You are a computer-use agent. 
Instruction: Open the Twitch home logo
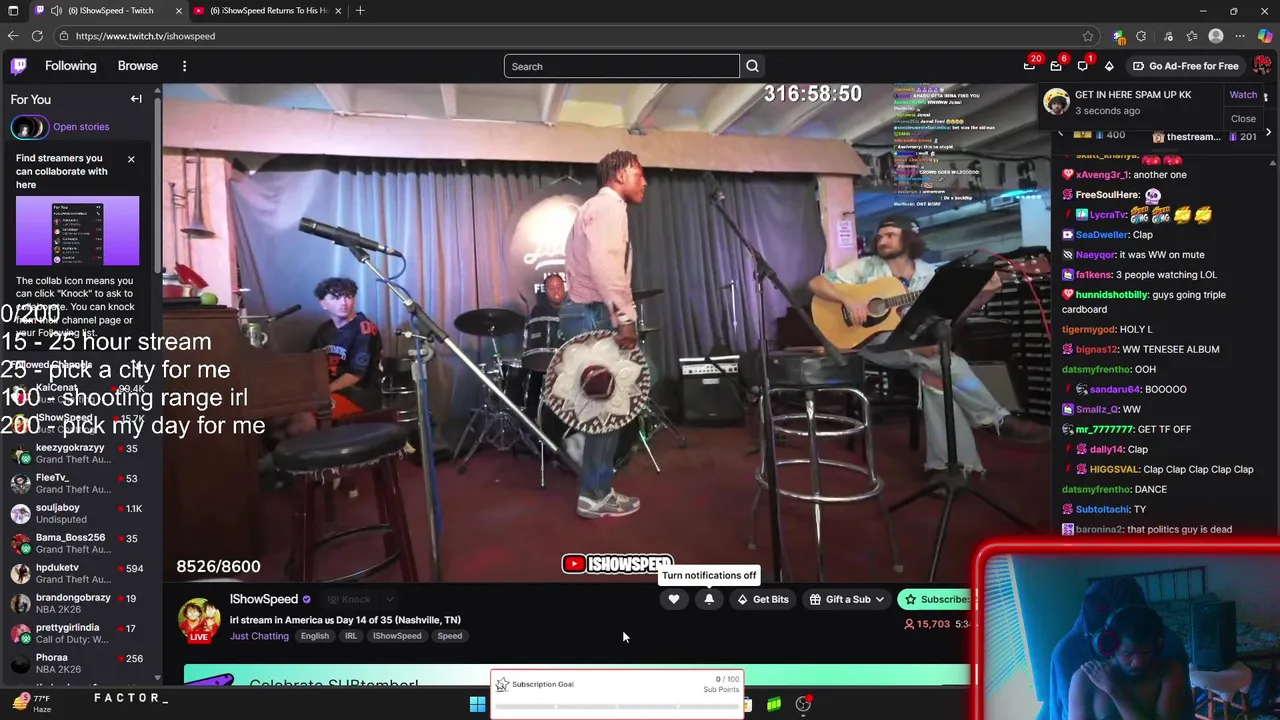tap(19, 66)
